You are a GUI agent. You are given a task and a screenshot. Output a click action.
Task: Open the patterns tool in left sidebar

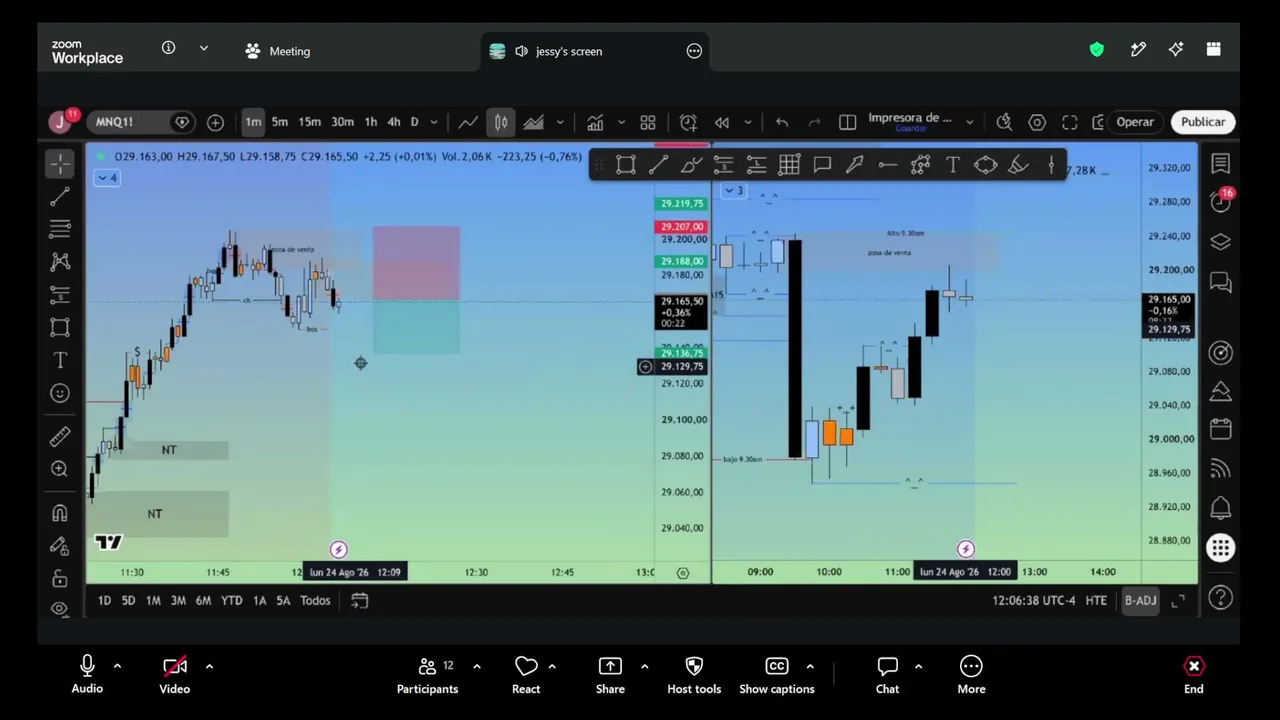60,262
